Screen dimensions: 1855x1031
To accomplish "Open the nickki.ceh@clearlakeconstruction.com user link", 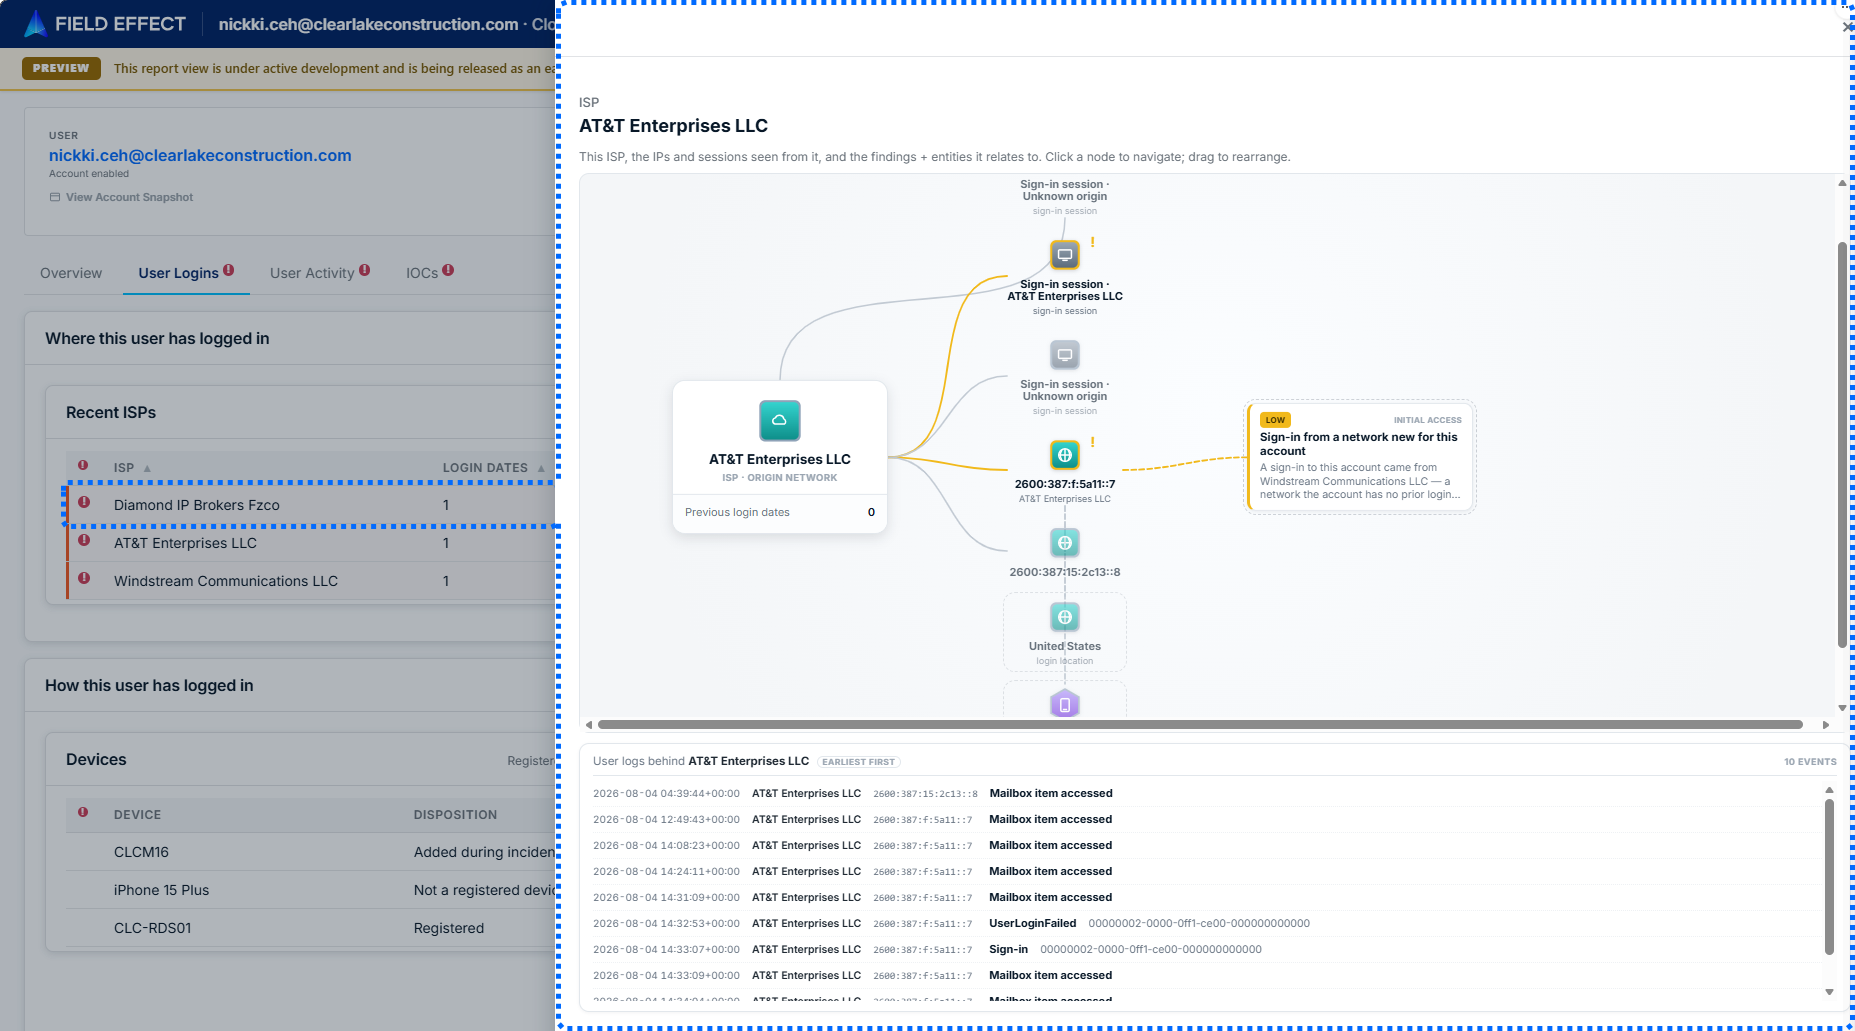I will pos(200,155).
